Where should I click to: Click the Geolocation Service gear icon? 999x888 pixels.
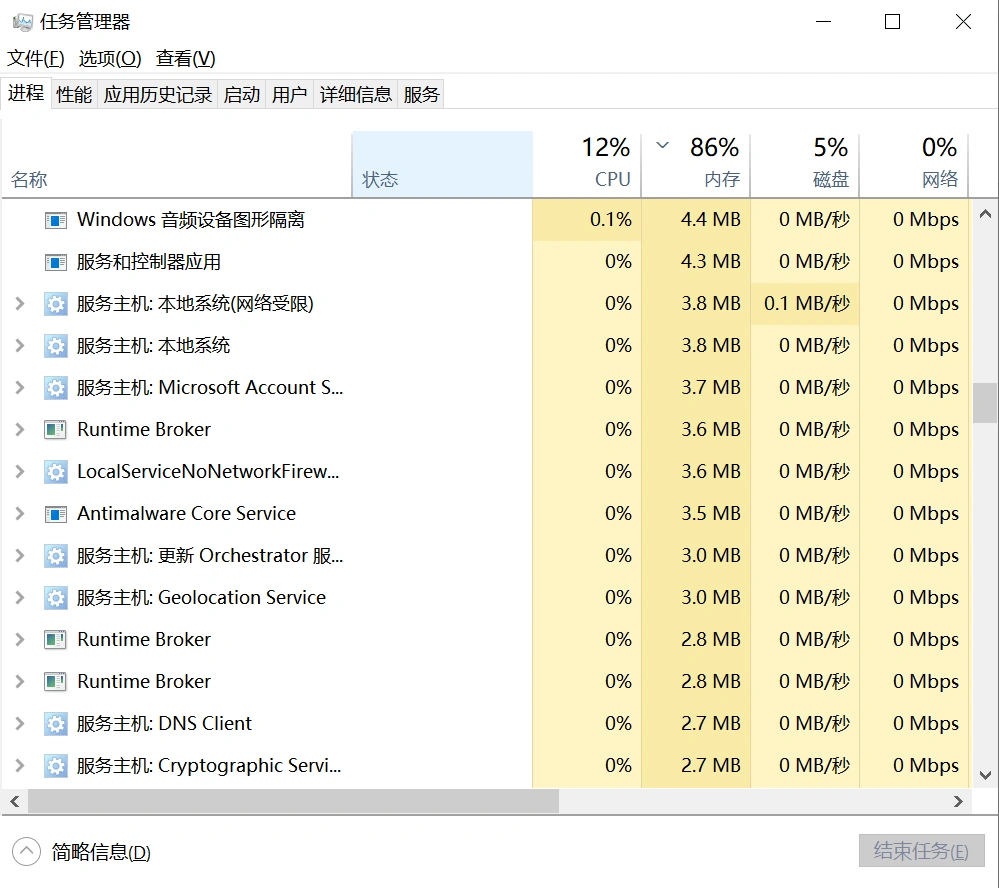[x=56, y=597]
